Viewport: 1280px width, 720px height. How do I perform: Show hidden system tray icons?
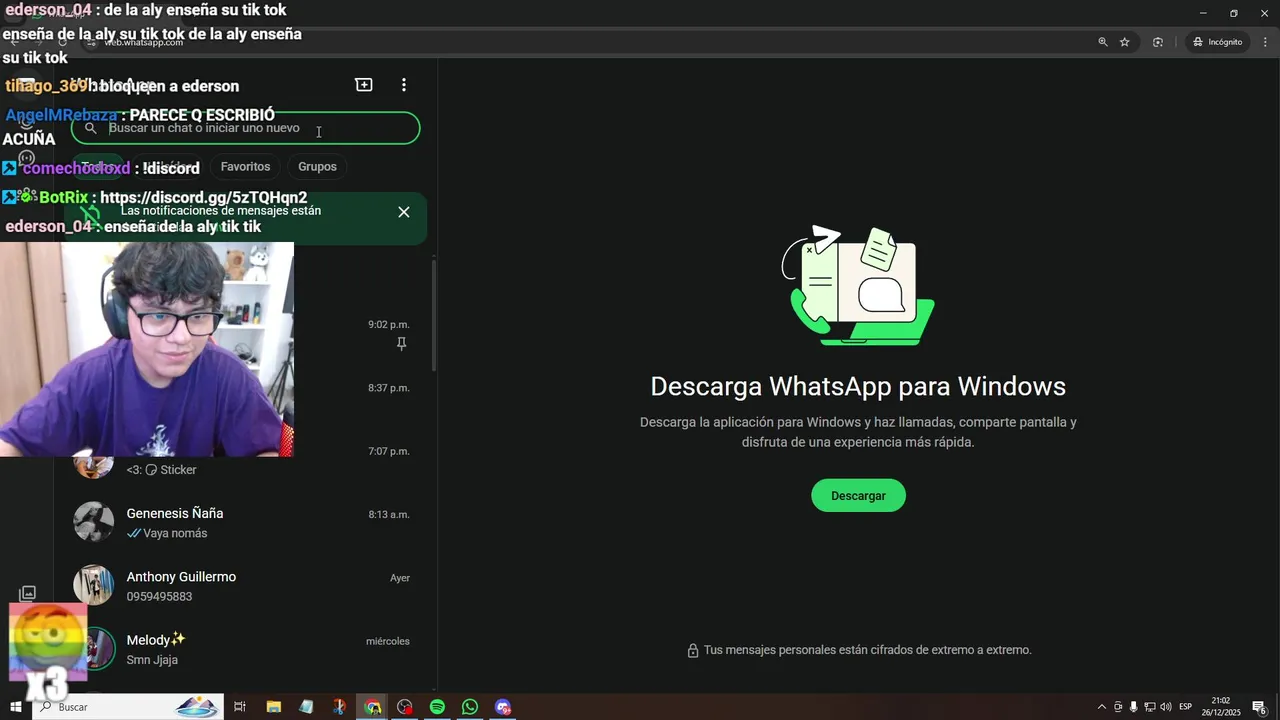tap(1102, 707)
